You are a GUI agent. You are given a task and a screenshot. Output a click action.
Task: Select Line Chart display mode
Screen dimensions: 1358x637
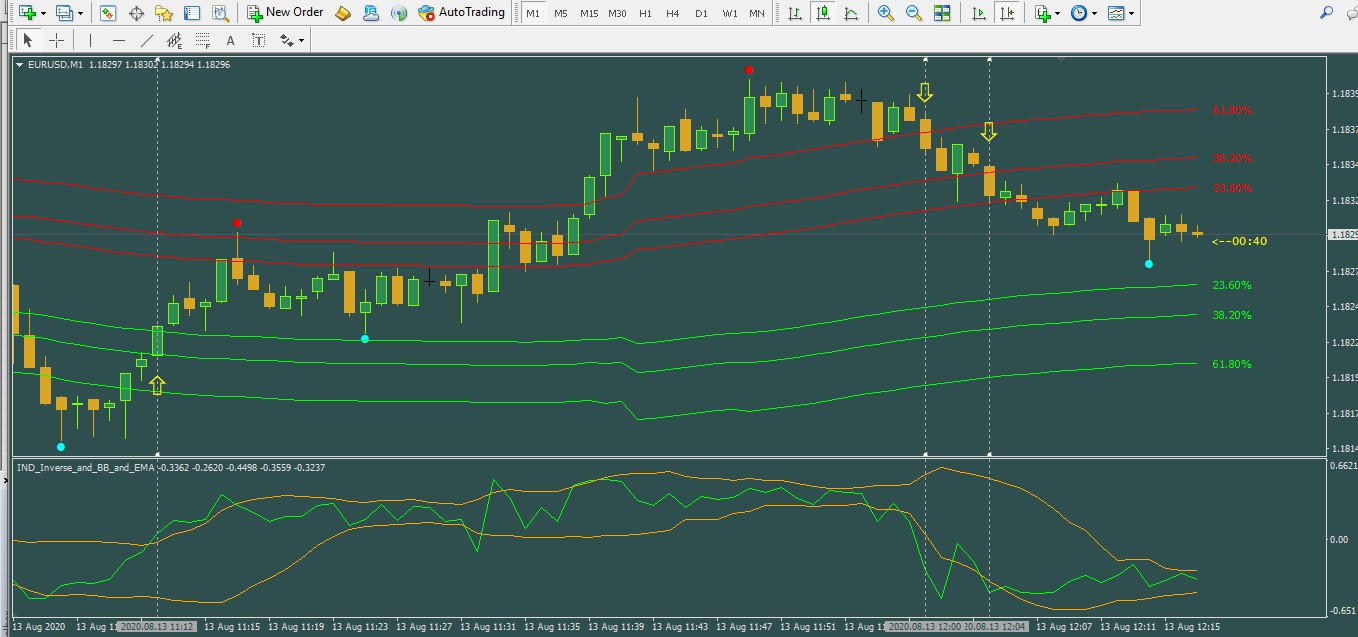(851, 13)
